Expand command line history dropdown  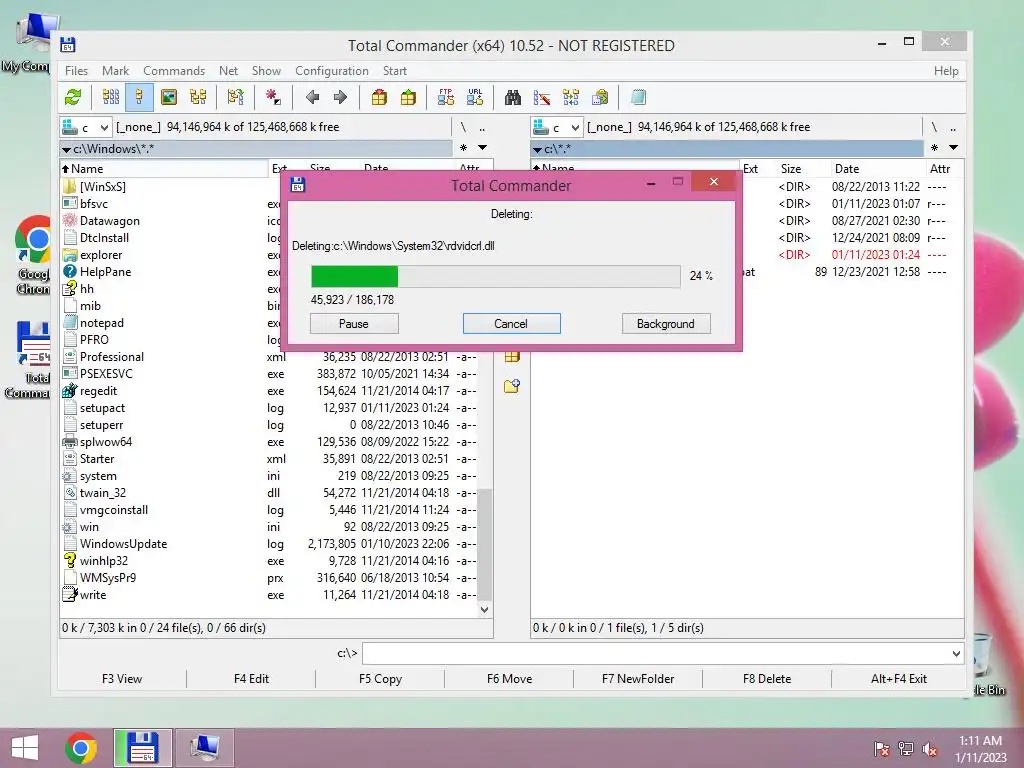point(956,654)
